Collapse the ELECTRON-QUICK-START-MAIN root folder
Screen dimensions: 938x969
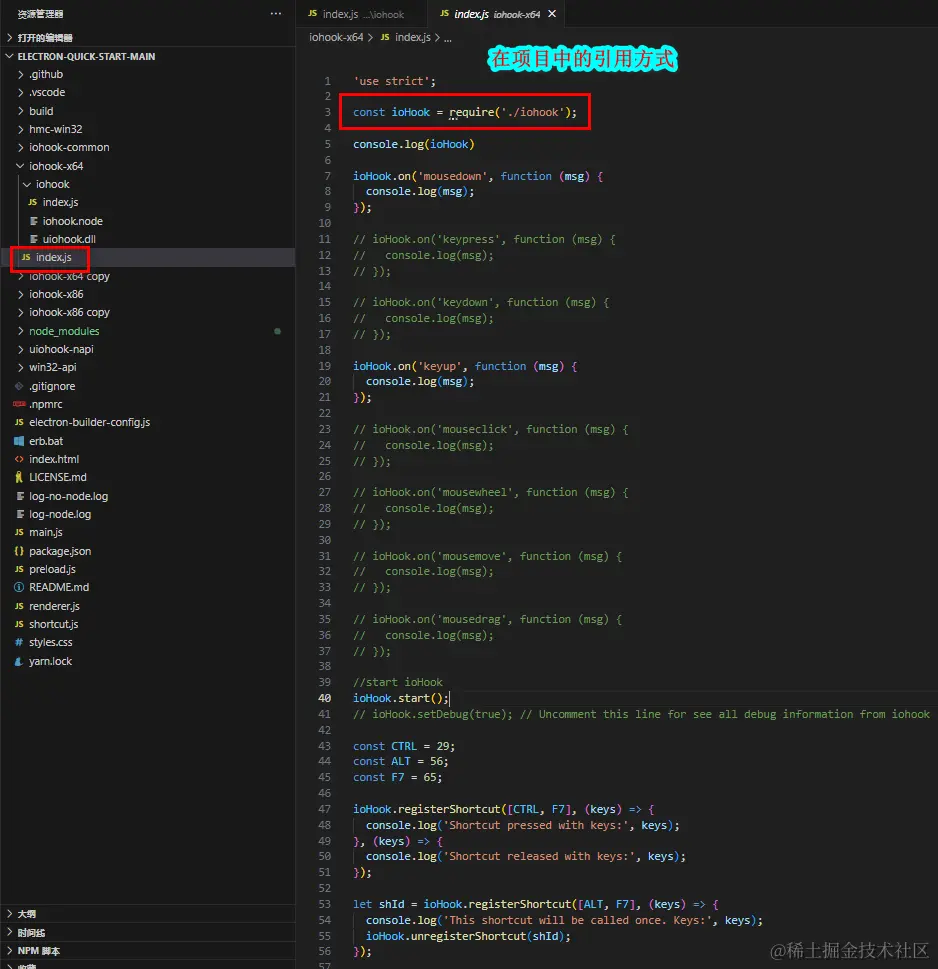pyautogui.click(x=148, y=56)
